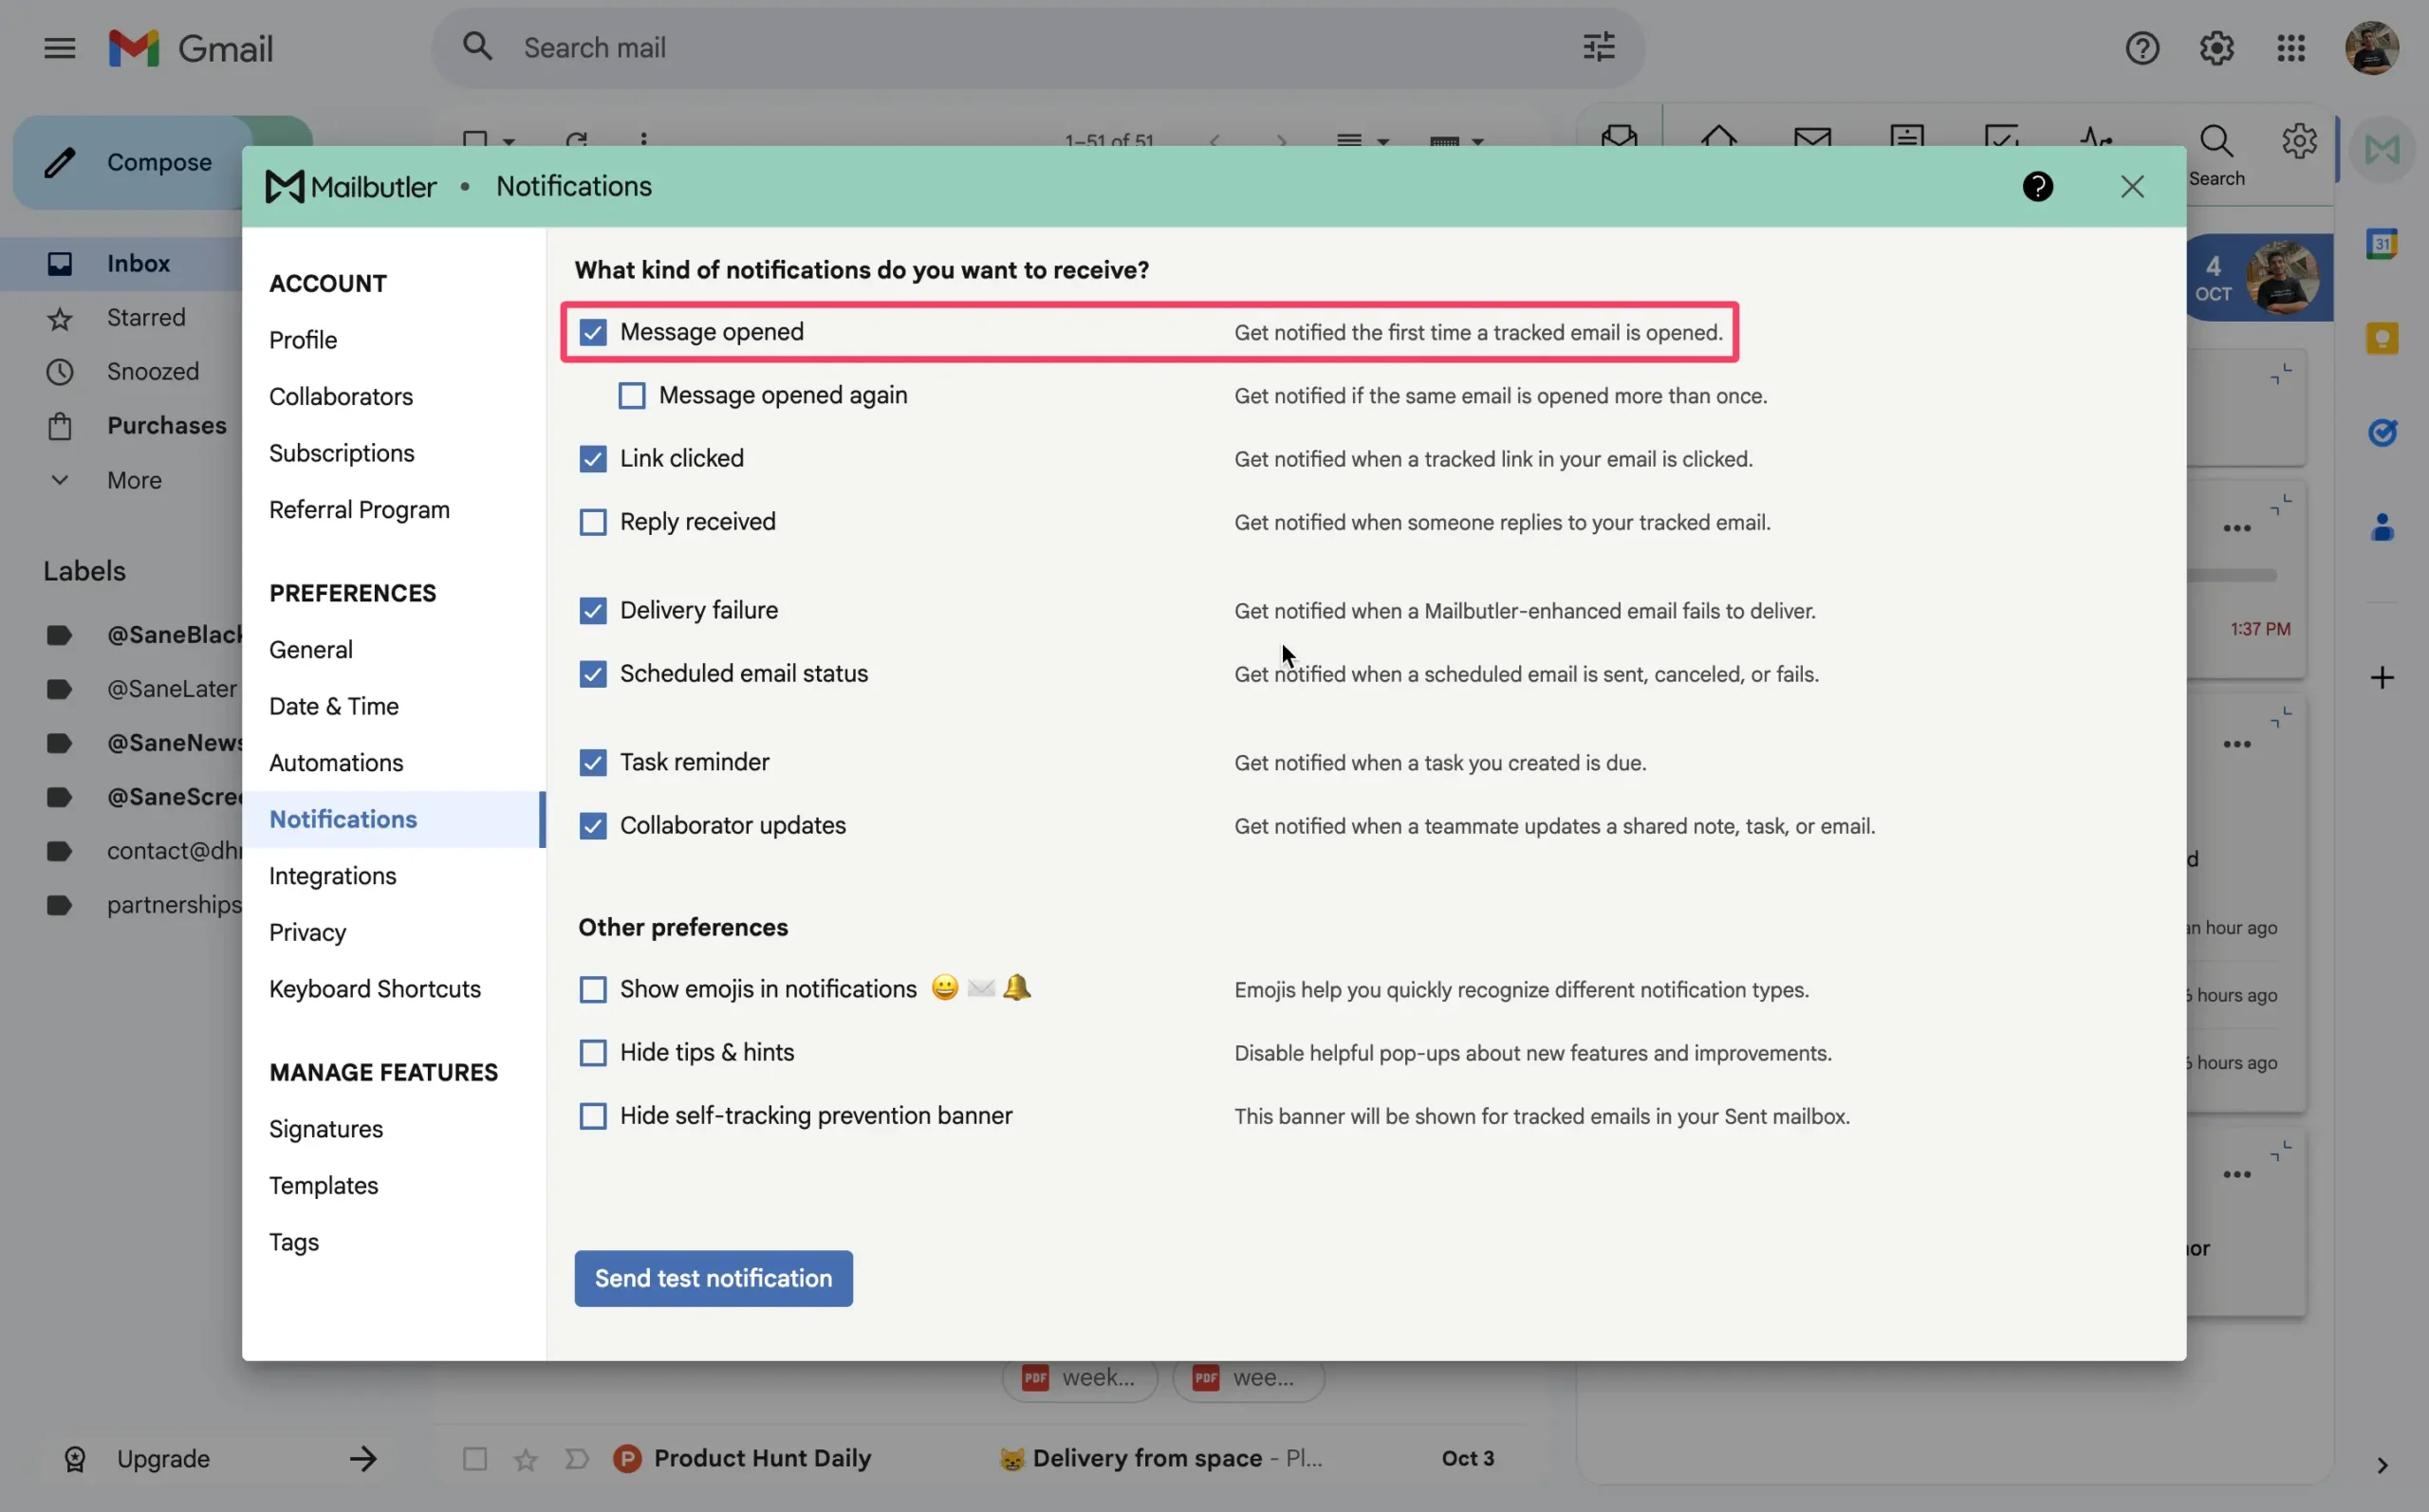Enable Show emojis in notifications
The image size is (2429, 1512).
592,990
